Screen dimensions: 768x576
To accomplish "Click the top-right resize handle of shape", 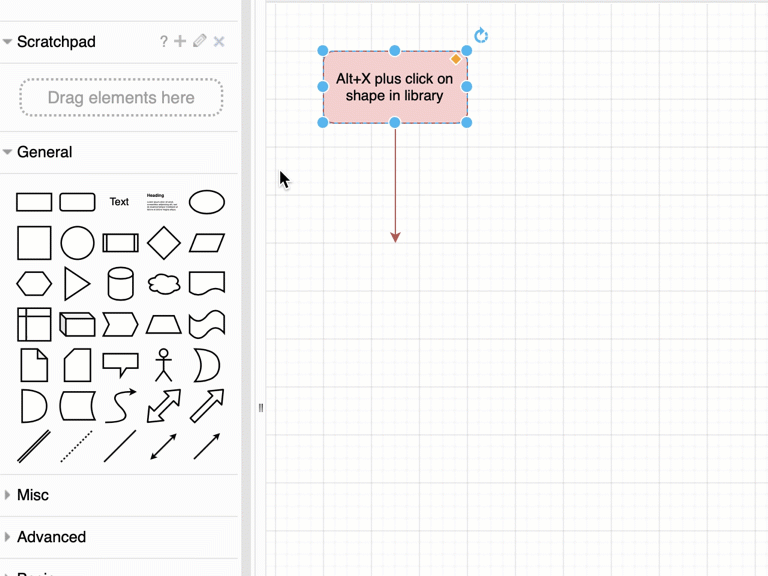I will click(x=467, y=50).
